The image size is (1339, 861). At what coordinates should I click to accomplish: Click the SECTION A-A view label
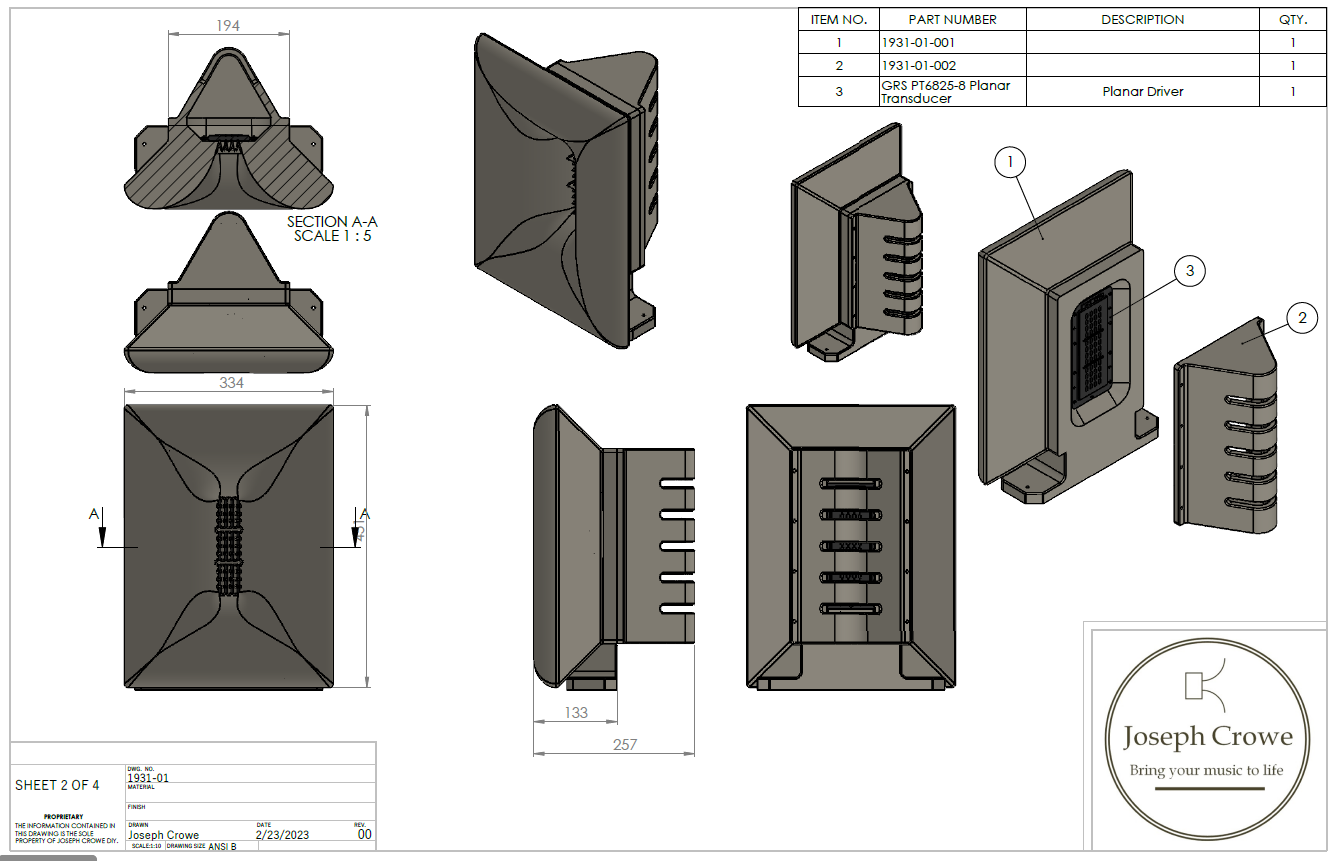point(332,229)
